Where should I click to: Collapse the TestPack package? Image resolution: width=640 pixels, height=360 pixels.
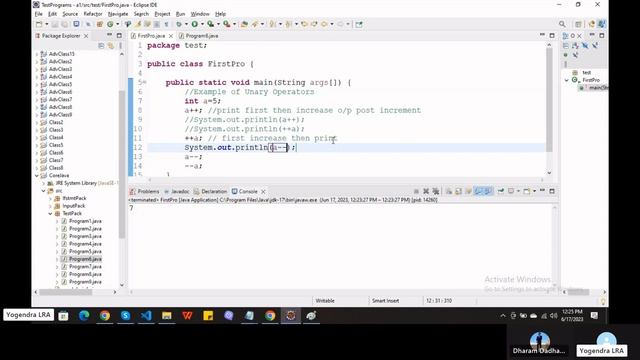click(50, 213)
